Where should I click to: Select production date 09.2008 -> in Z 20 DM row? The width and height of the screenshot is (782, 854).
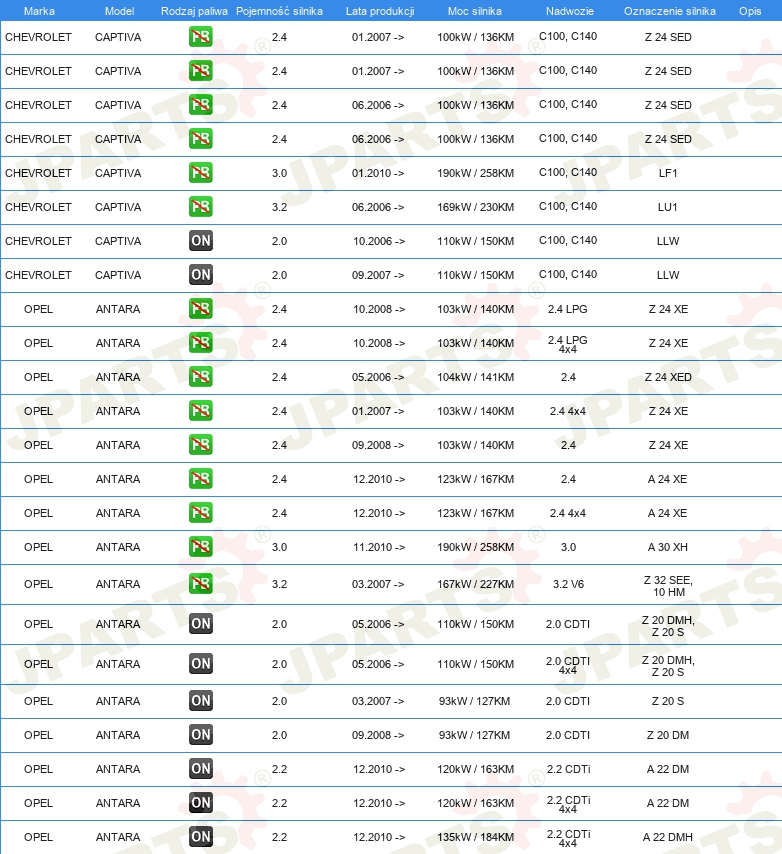click(x=378, y=735)
